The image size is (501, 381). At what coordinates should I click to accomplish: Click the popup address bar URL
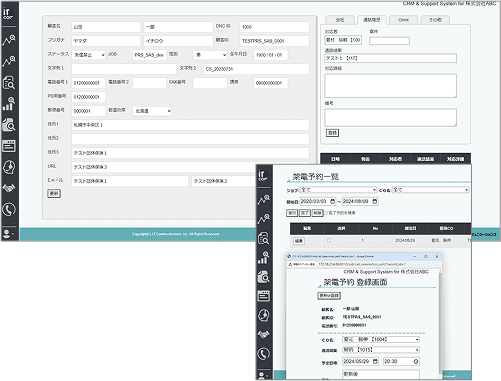click(x=362, y=264)
